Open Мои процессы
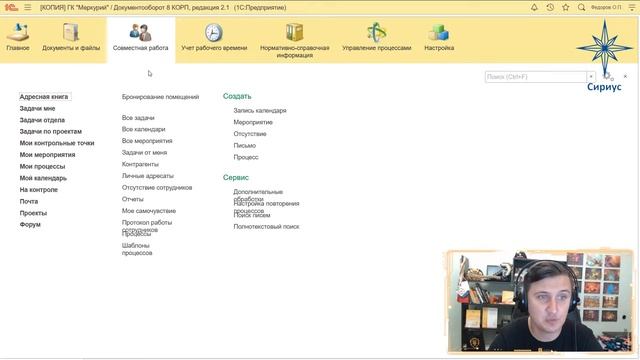Viewport: 640px width, 360px height. tap(42, 167)
